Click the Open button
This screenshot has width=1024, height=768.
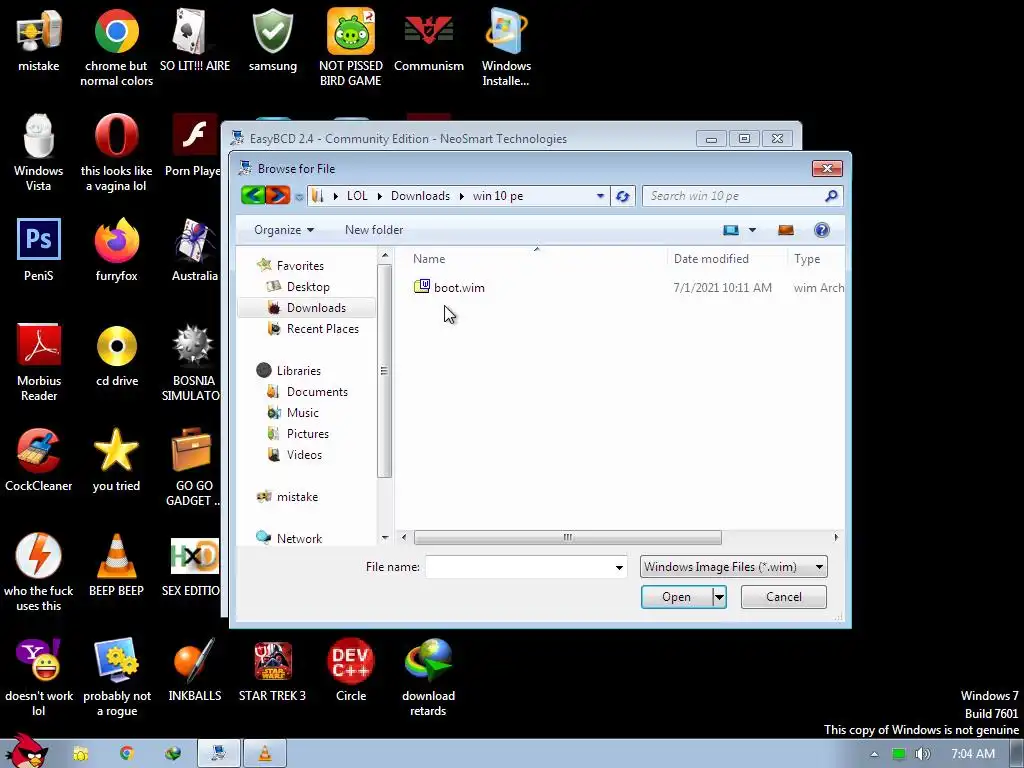(x=677, y=597)
